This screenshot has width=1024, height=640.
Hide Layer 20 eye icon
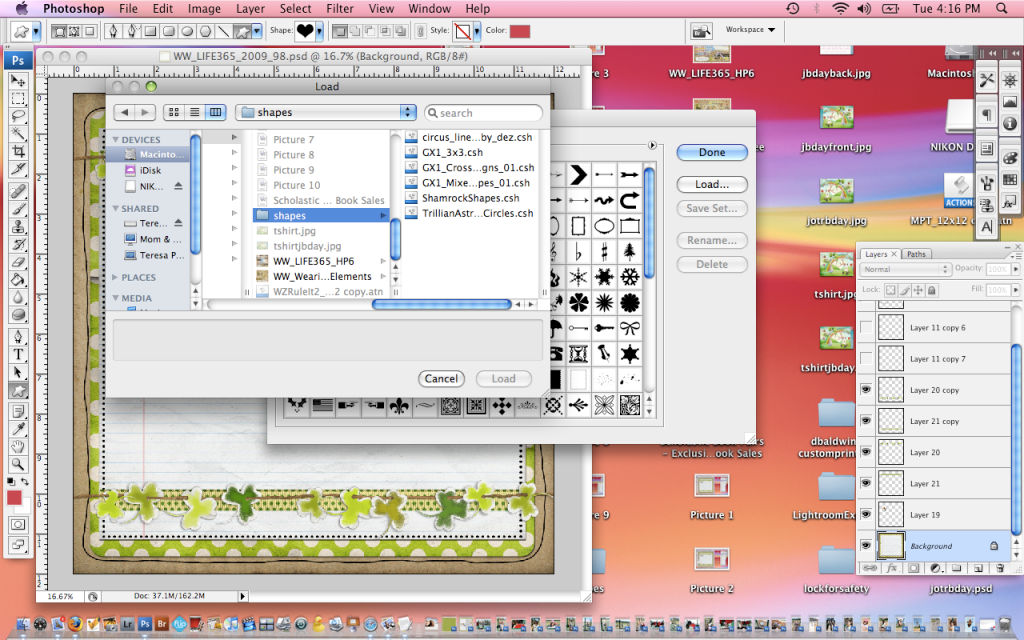[x=866, y=452]
